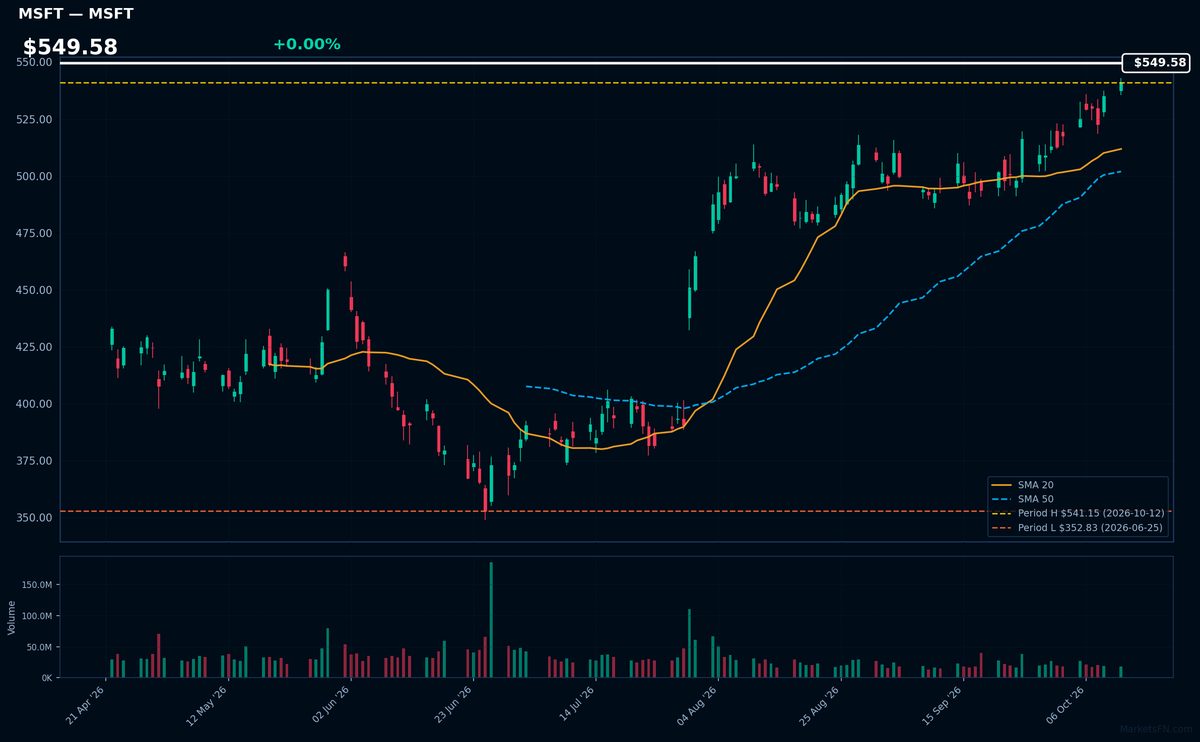Click the 14 Jul '26 date label
The height and width of the screenshot is (742, 1200).
tap(579, 706)
